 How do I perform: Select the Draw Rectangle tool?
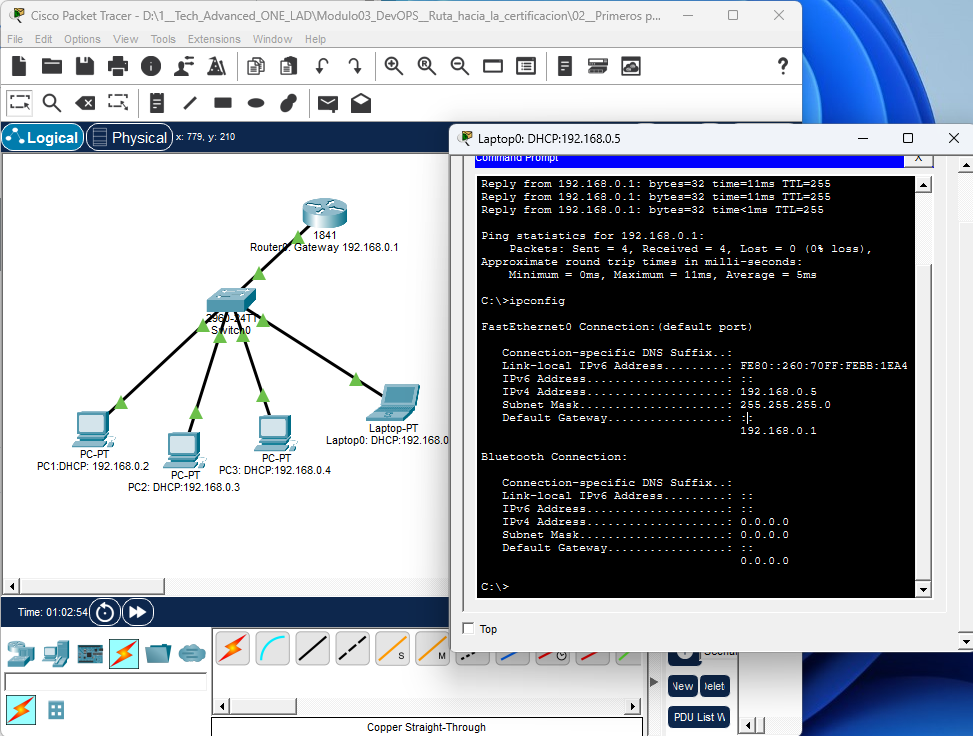click(x=223, y=102)
